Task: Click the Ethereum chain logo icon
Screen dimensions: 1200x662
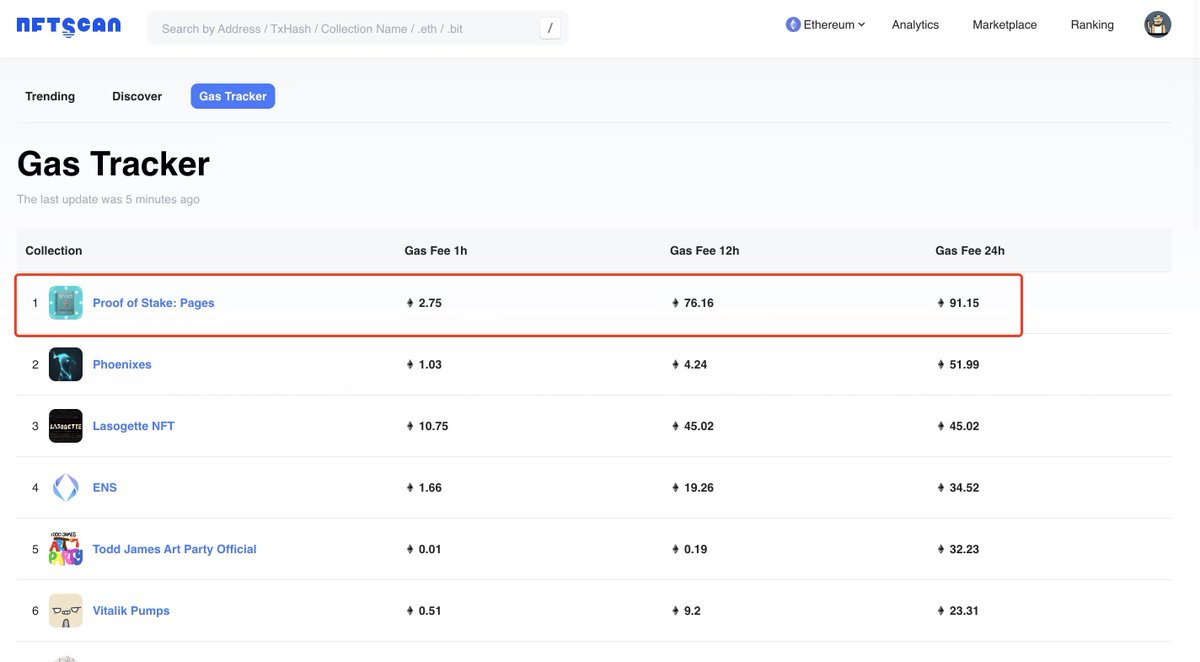Action: click(x=793, y=25)
